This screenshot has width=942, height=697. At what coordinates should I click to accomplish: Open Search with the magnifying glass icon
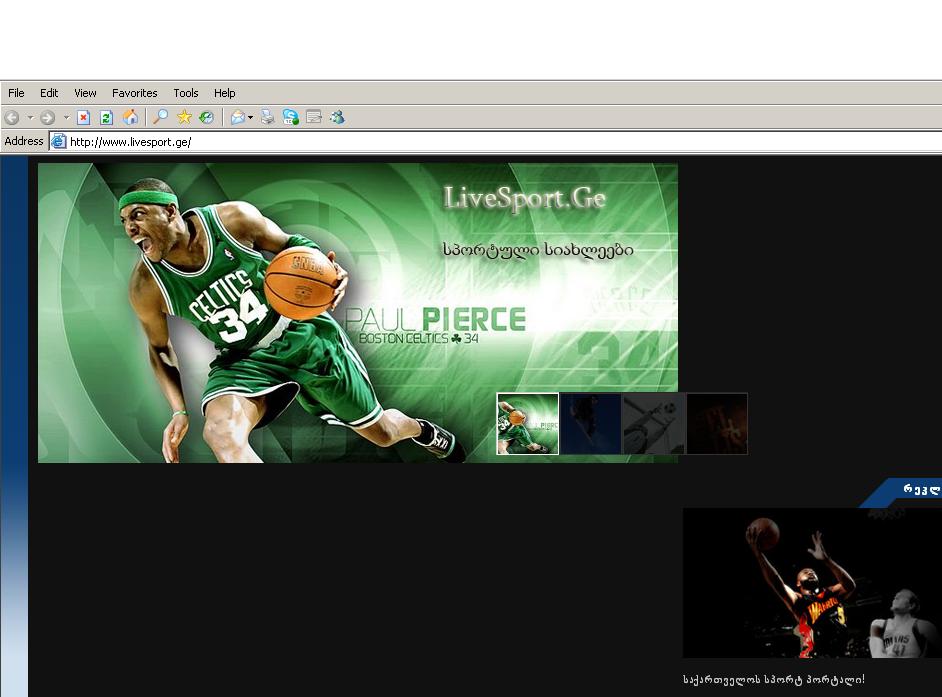coord(160,117)
